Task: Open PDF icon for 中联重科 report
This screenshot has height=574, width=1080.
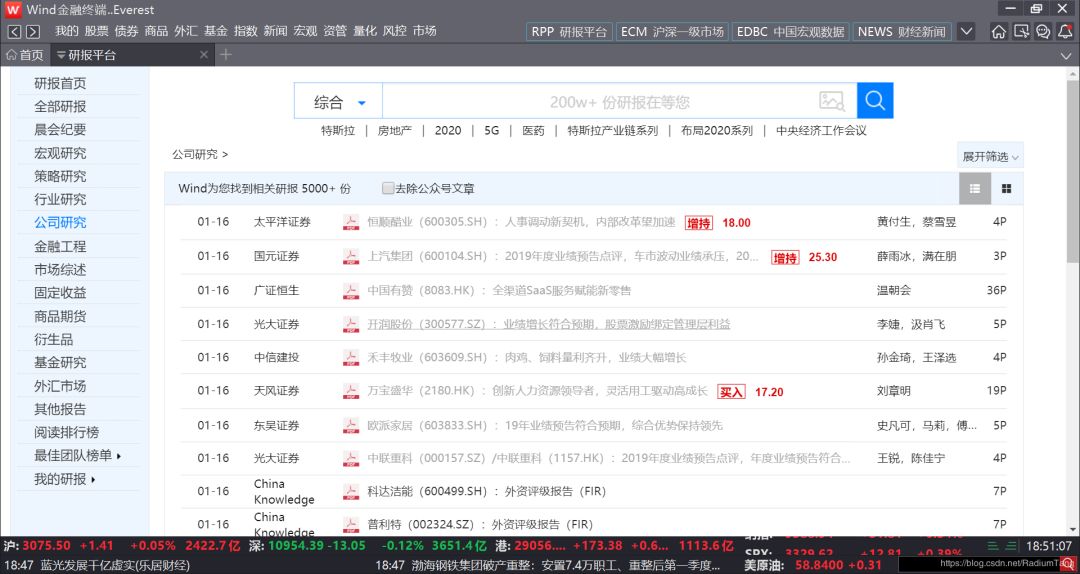Action: click(351, 458)
